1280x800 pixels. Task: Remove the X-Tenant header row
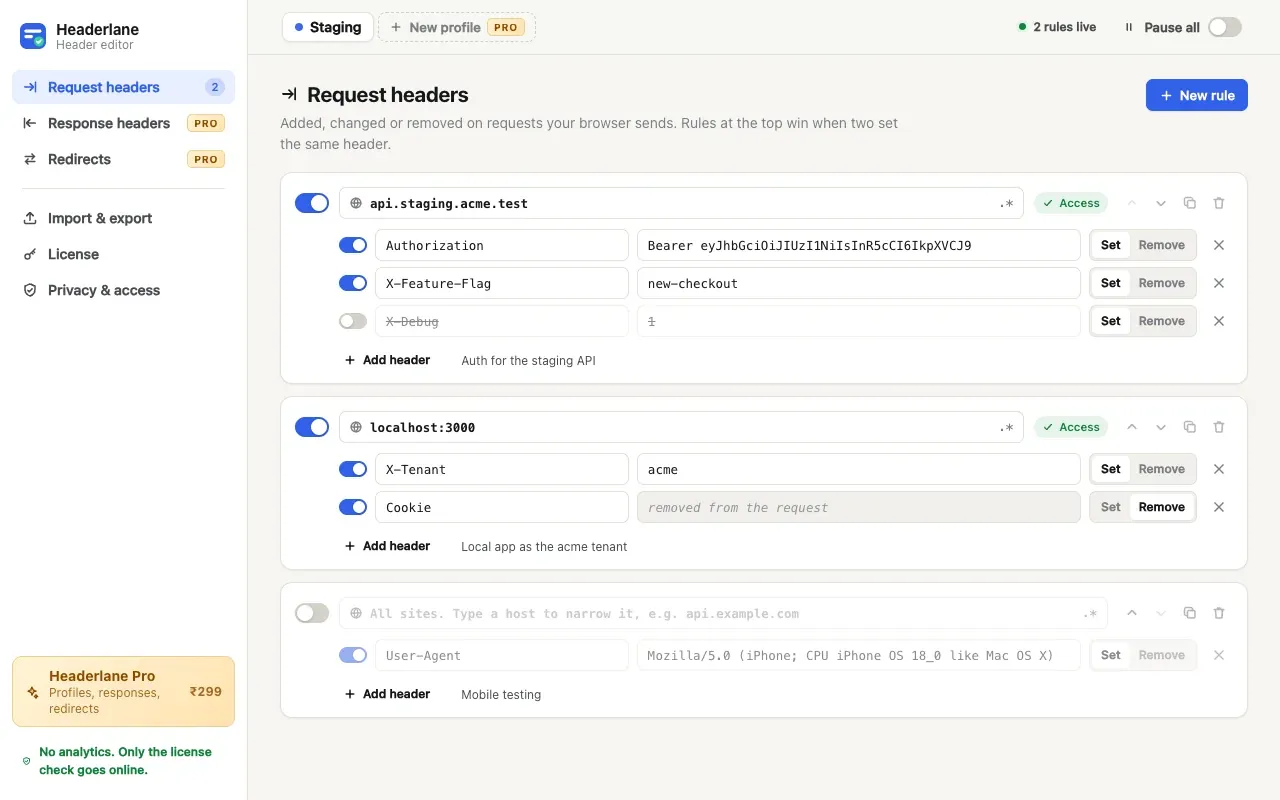pyautogui.click(x=1219, y=469)
